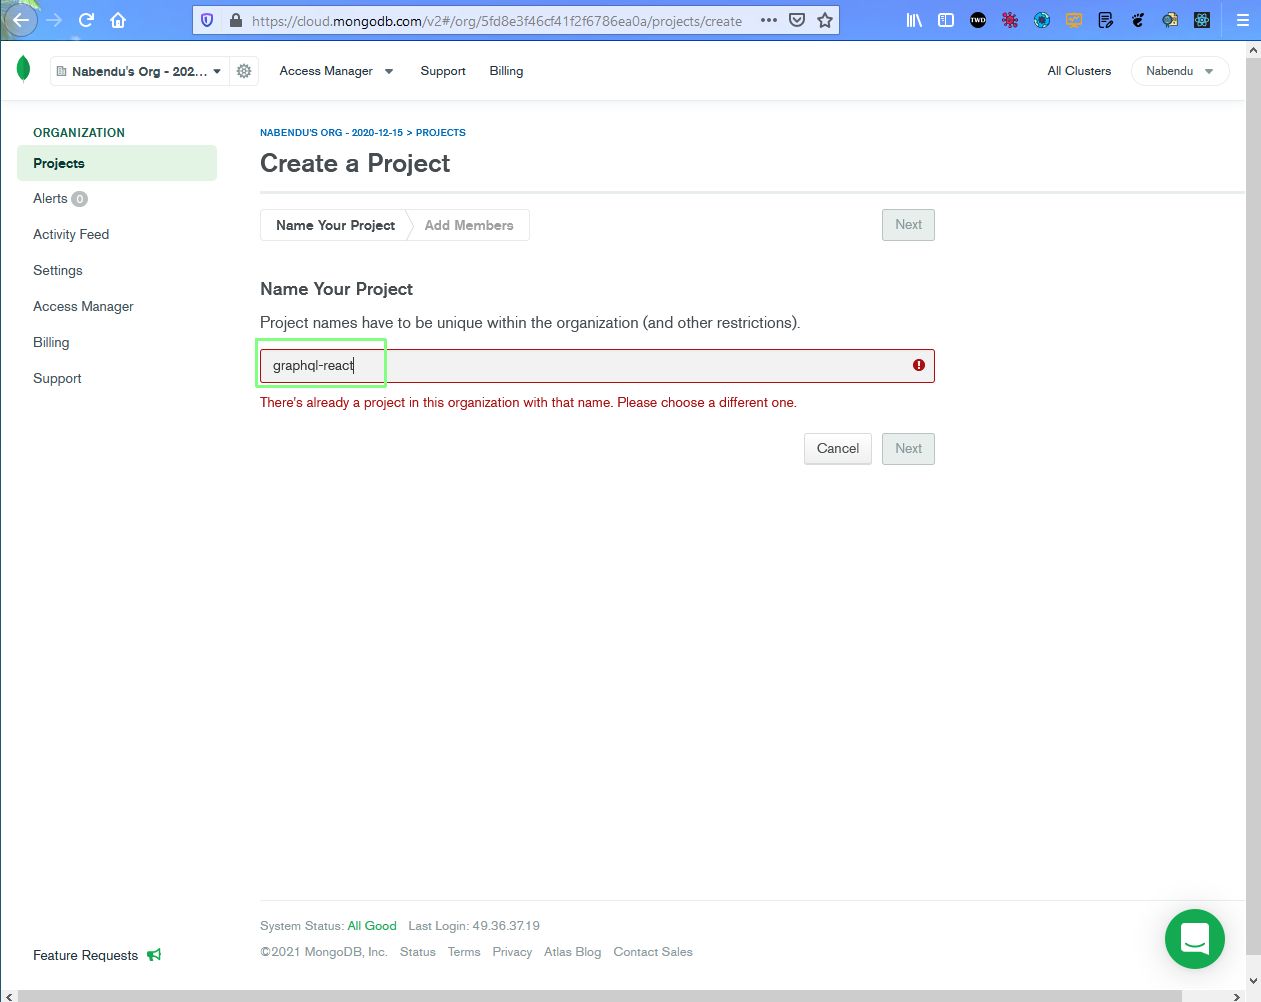Click the upper Next button
This screenshot has height=1002, width=1261.
pos(908,225)
